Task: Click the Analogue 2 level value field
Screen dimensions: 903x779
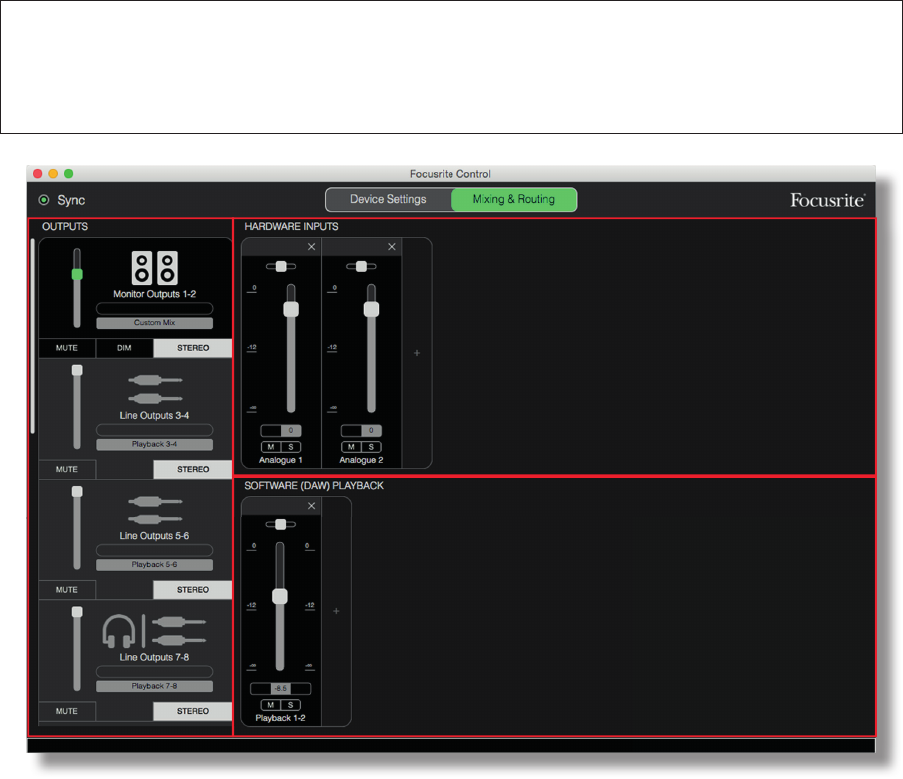Action: click(362, 431)
